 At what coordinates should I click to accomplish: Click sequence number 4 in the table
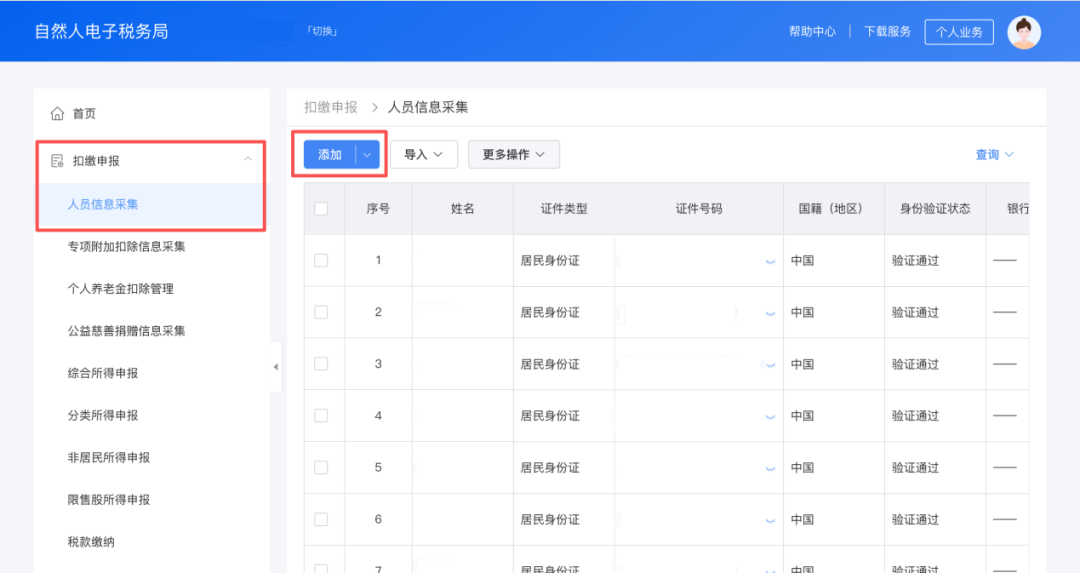378,415
